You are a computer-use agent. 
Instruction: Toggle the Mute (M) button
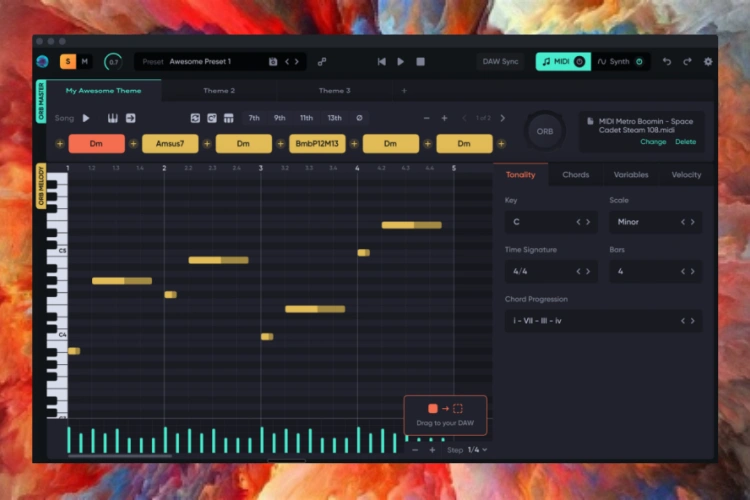click(85, 61)
